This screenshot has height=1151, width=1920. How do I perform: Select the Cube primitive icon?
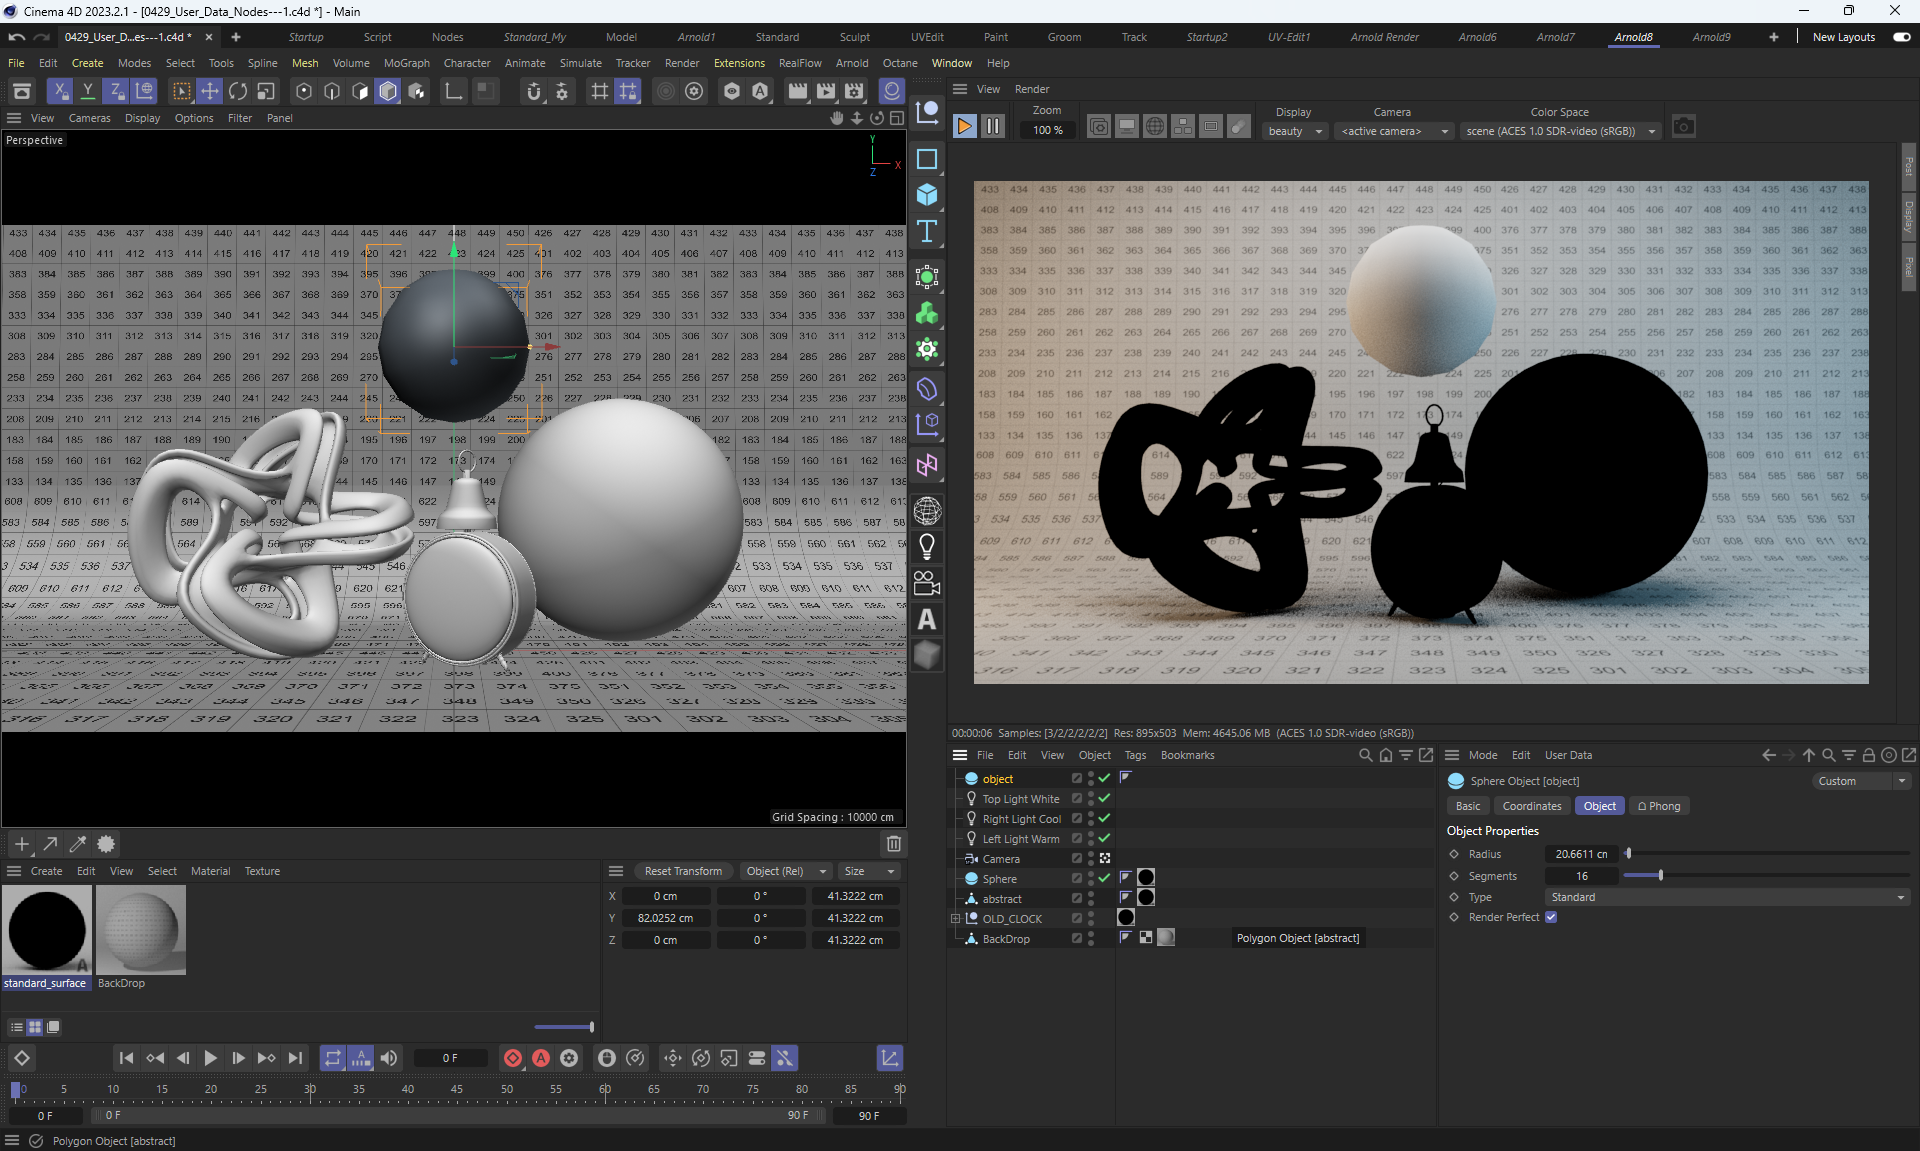tap(927, 195)
